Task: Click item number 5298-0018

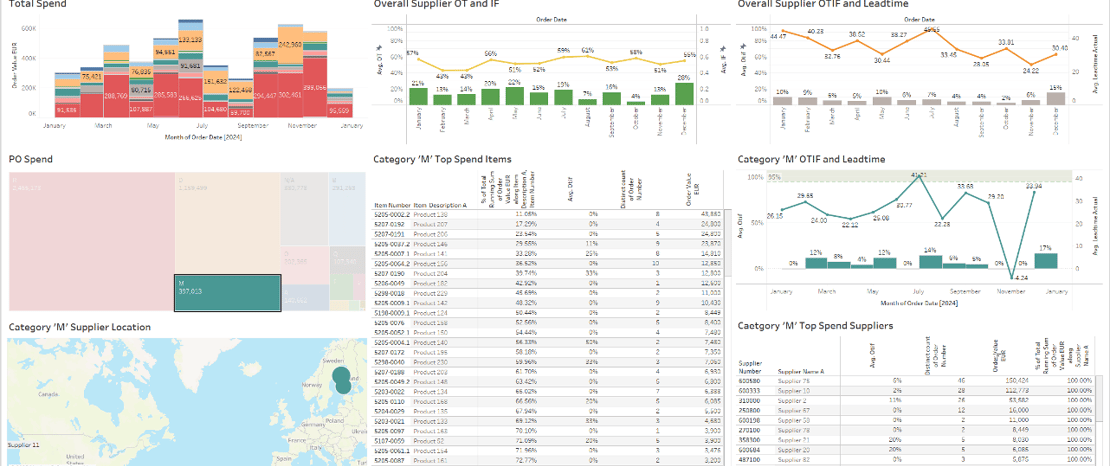Action: [x=388, y=292]
